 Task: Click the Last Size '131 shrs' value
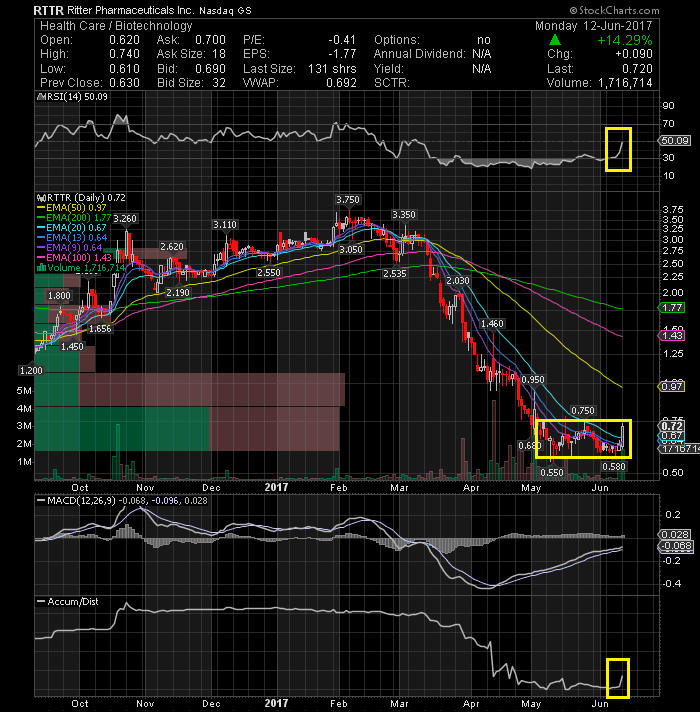[x=332, y=69]
